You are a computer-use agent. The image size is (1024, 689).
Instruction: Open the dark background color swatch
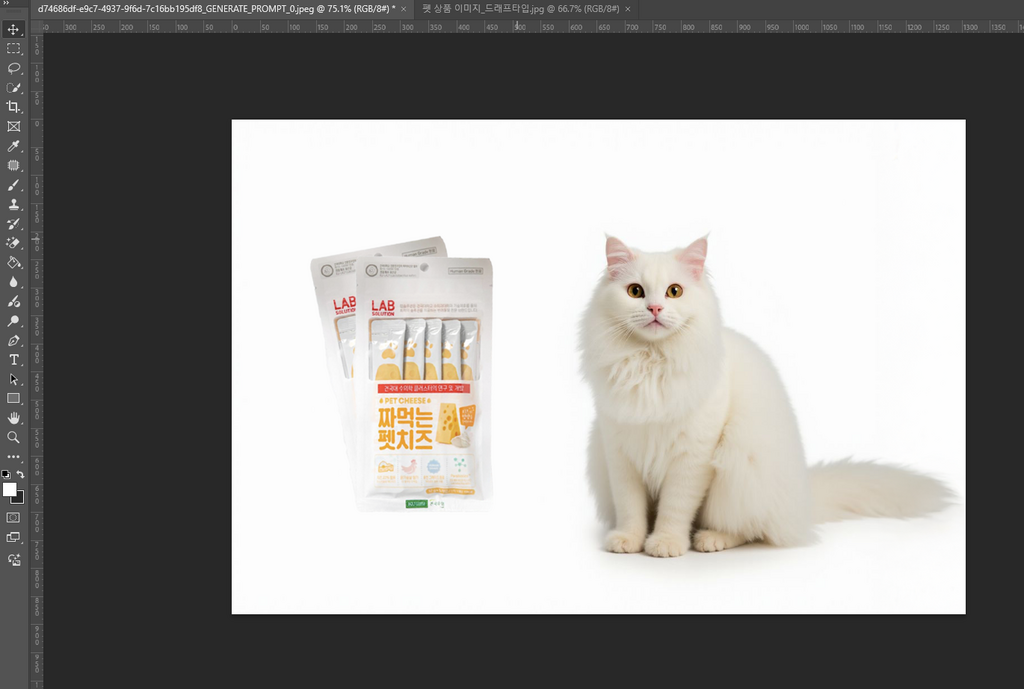tap(19, 499)
